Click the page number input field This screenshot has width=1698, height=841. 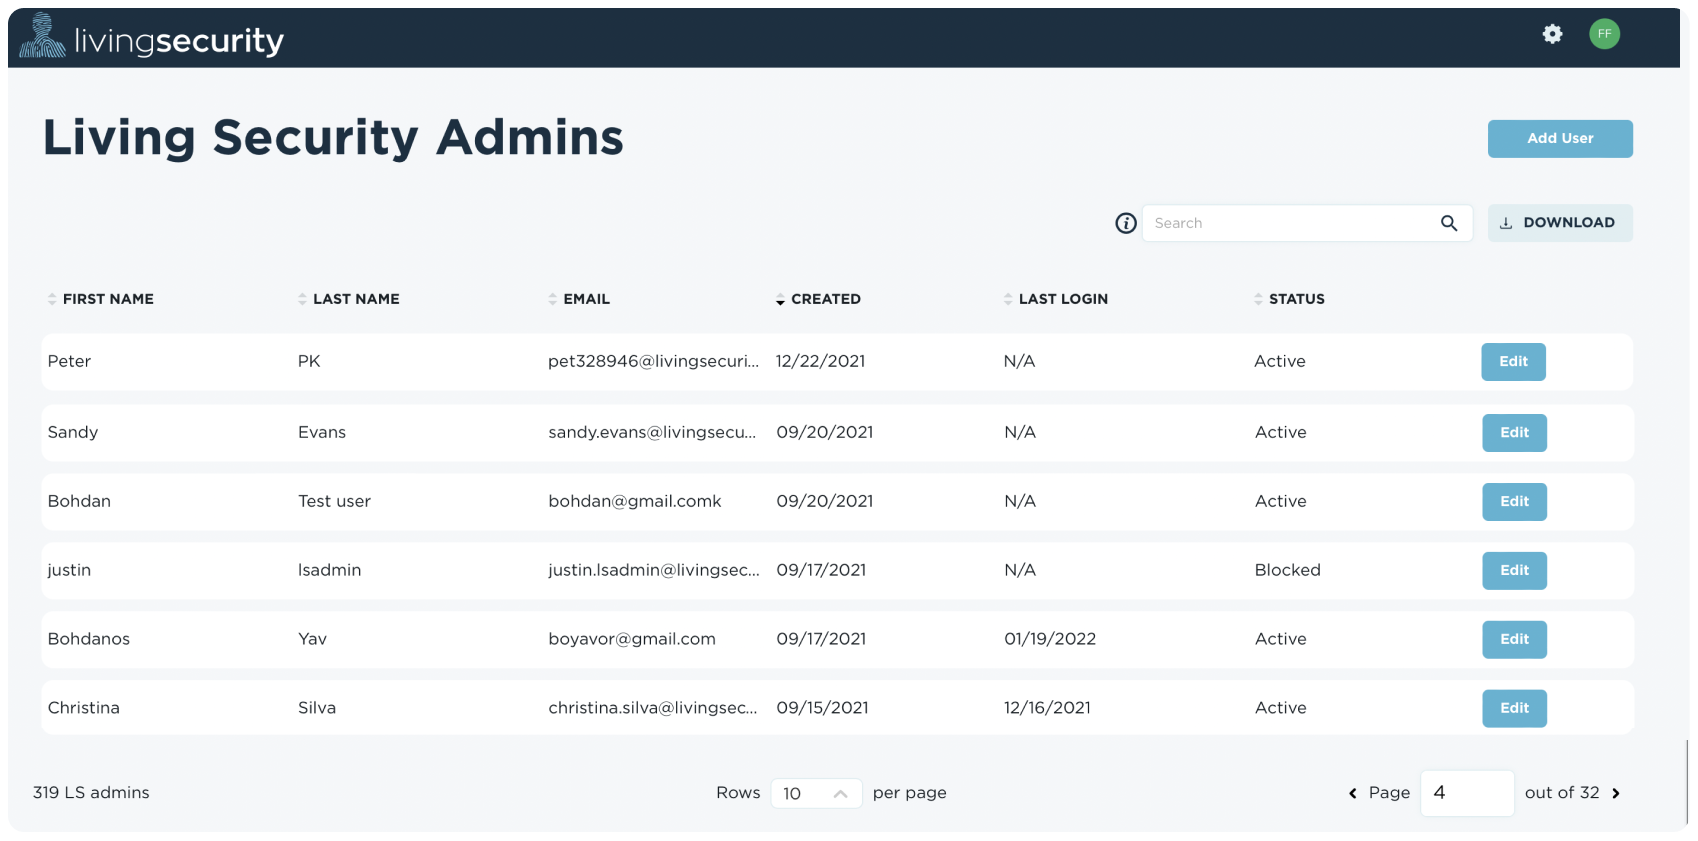pyautogui.click(x=1467, y=793)
